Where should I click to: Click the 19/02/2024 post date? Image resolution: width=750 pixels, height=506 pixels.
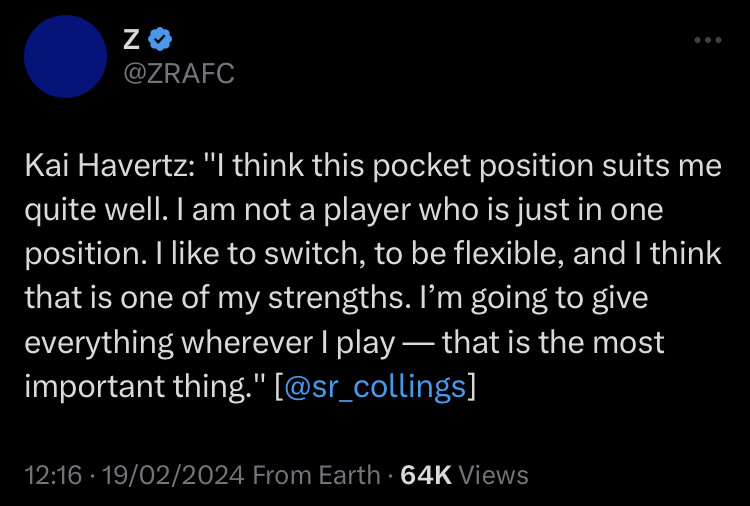coord(171,475)
